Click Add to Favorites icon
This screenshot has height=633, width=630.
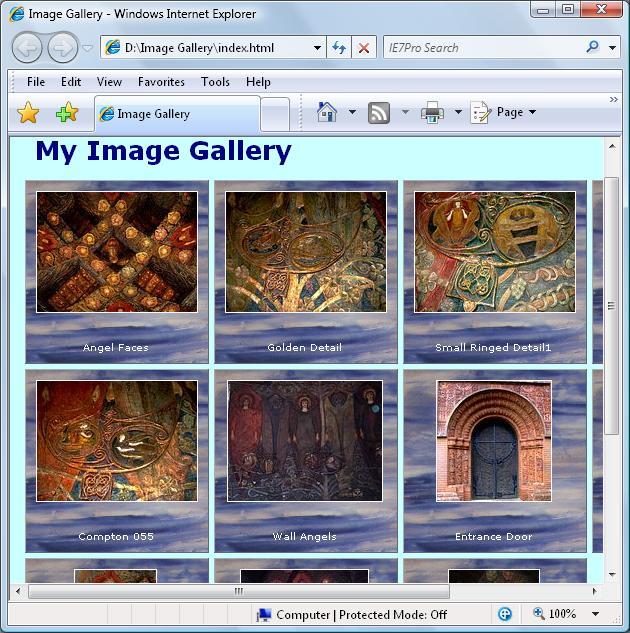pyautogui.click(x=67, y=112)
